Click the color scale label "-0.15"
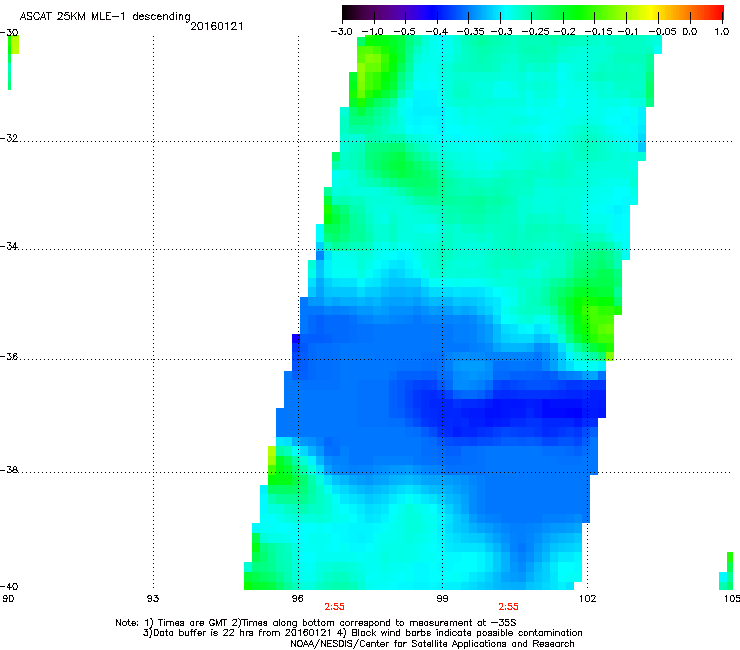 tap(598, 32)
